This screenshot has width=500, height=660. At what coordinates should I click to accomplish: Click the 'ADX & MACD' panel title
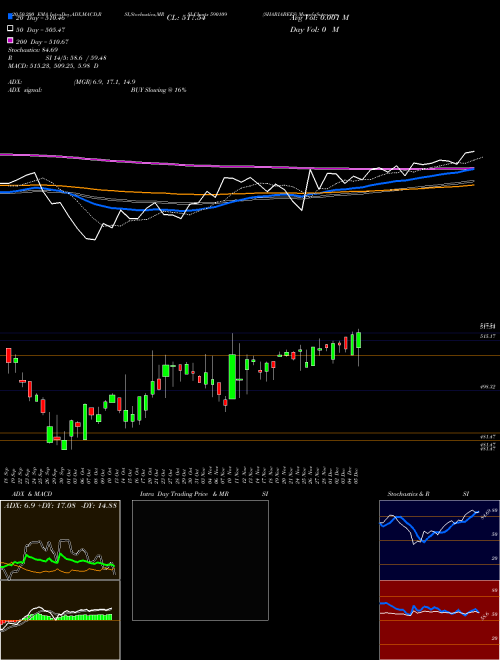point(32,494)
